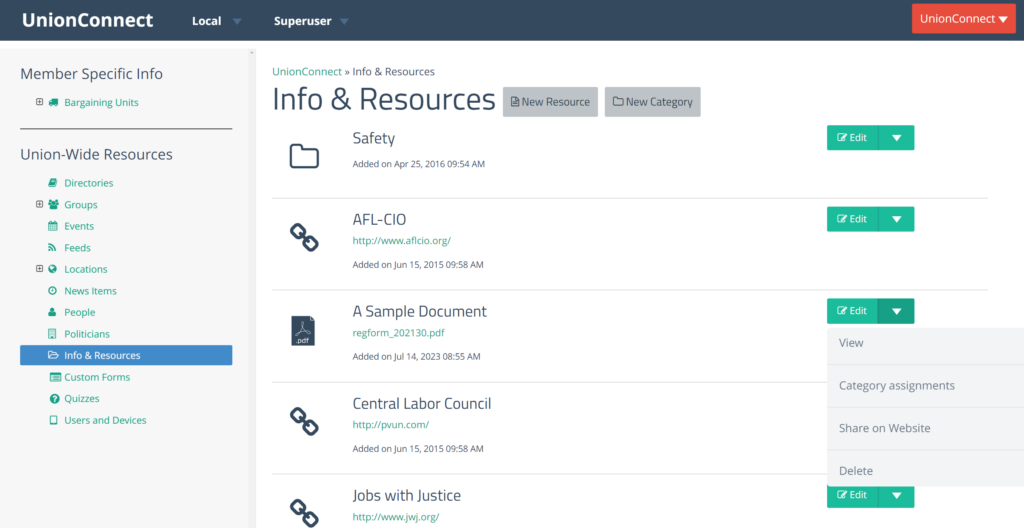The image size is (1024, 528).
Task: Open the Local dropdown in top bar
Action: [x=216, y=21]
